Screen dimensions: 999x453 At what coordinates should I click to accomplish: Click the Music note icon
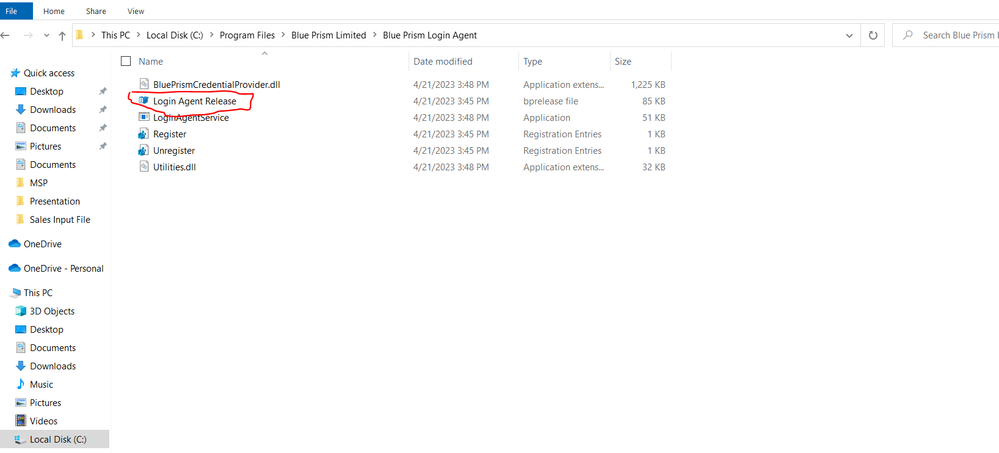tap(20, 384)
